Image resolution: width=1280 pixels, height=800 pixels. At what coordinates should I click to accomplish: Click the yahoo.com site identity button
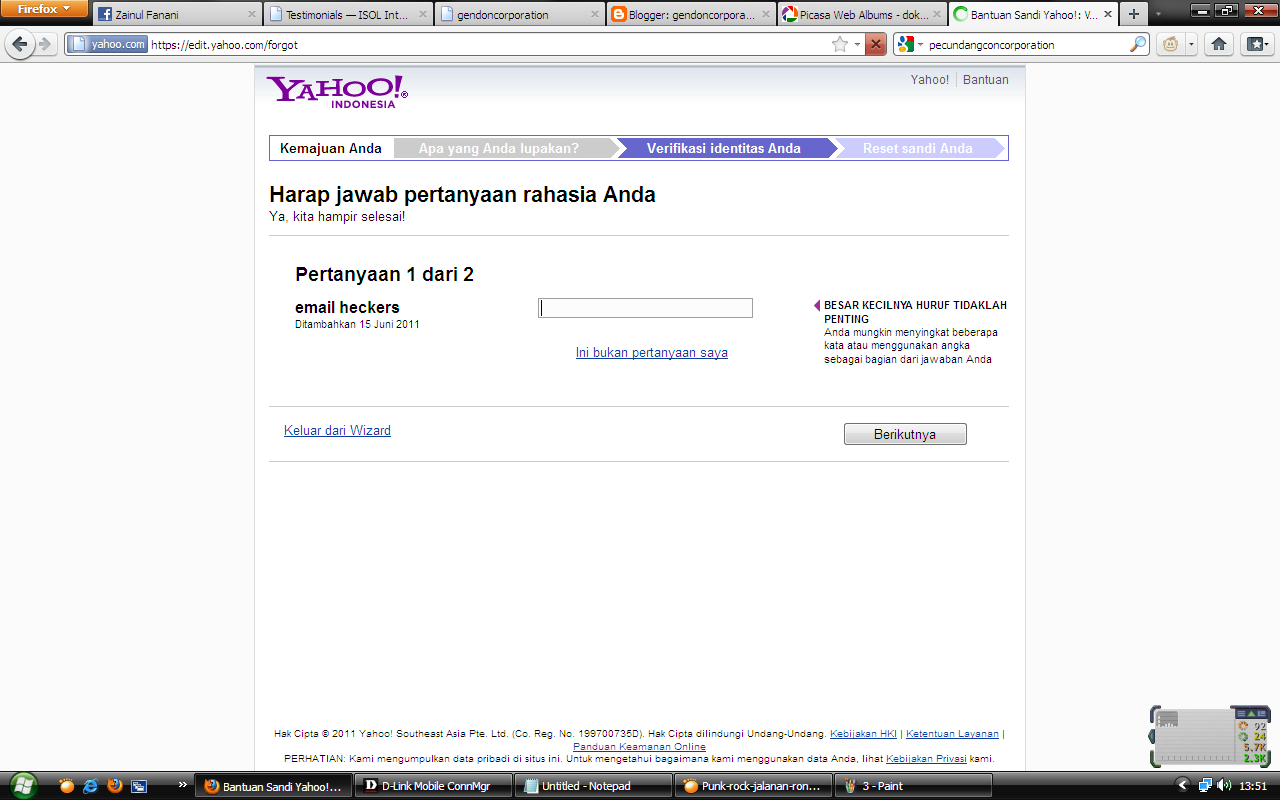pos(107,44)
